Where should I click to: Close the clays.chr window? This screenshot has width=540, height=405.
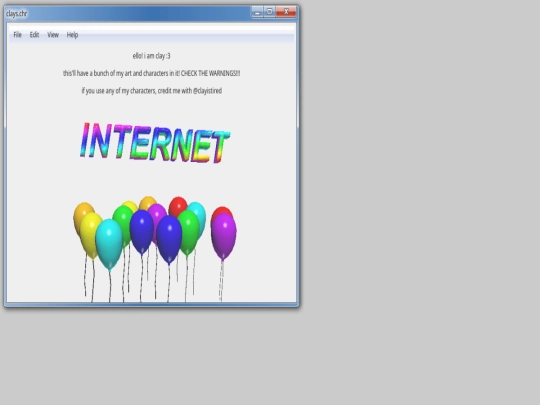click(286, 12)
